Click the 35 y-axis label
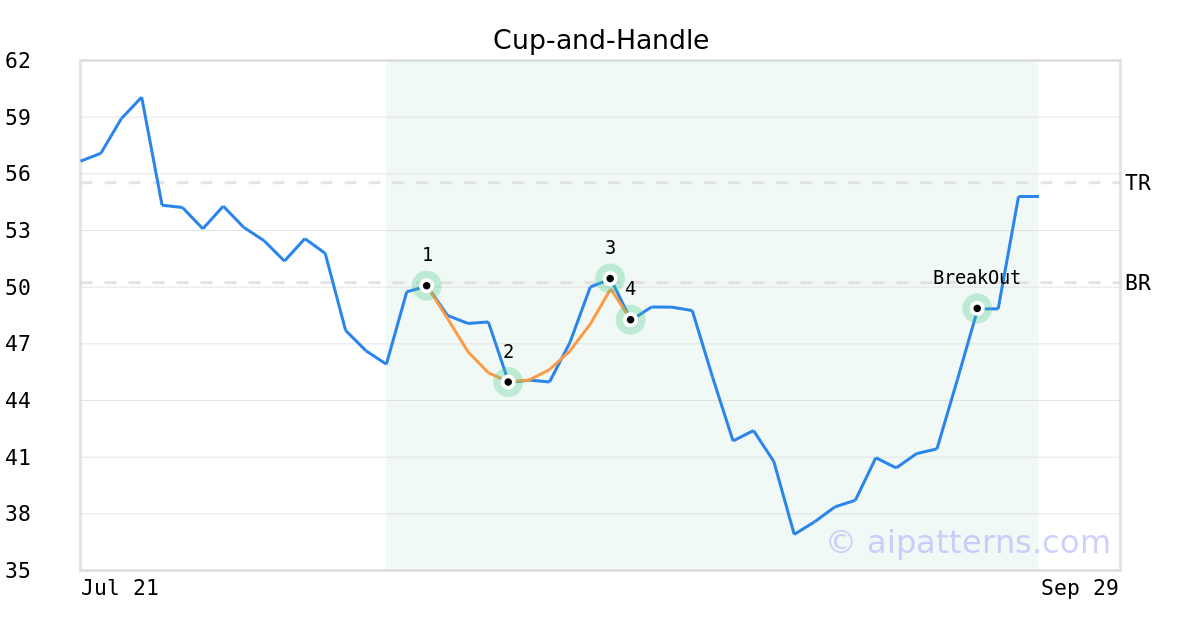 point(18,571)
